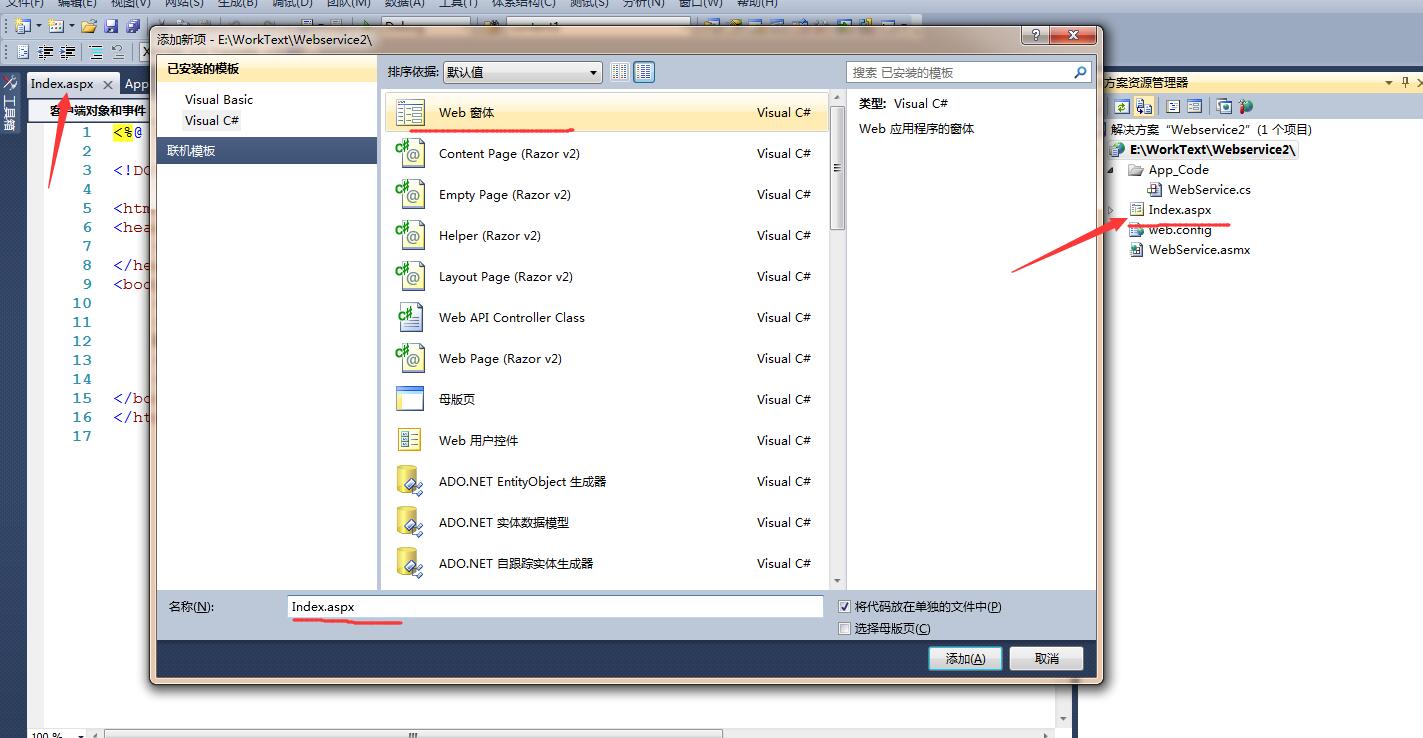1423x738 pixels.
Task: Close the Index.aspx editor tab
Action: point(108,85)
